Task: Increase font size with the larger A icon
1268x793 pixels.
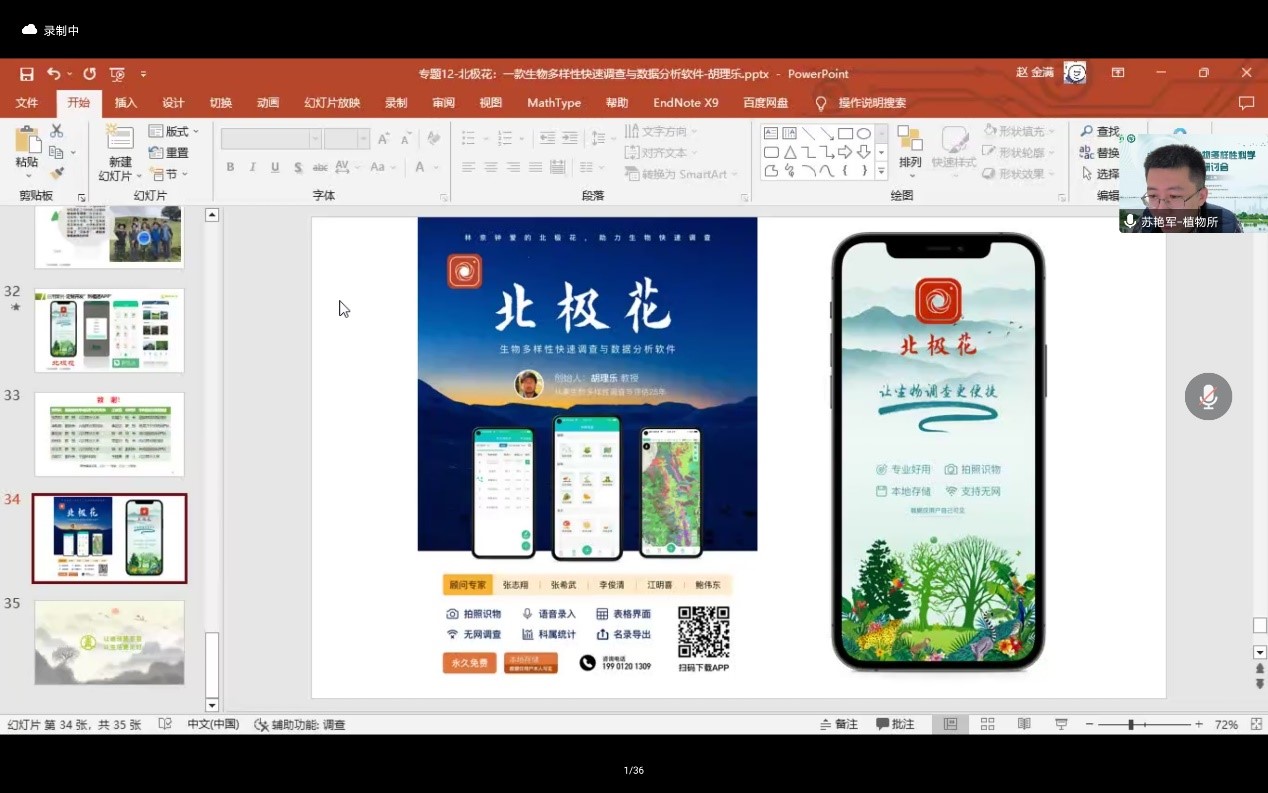Action: pos(386,139)
